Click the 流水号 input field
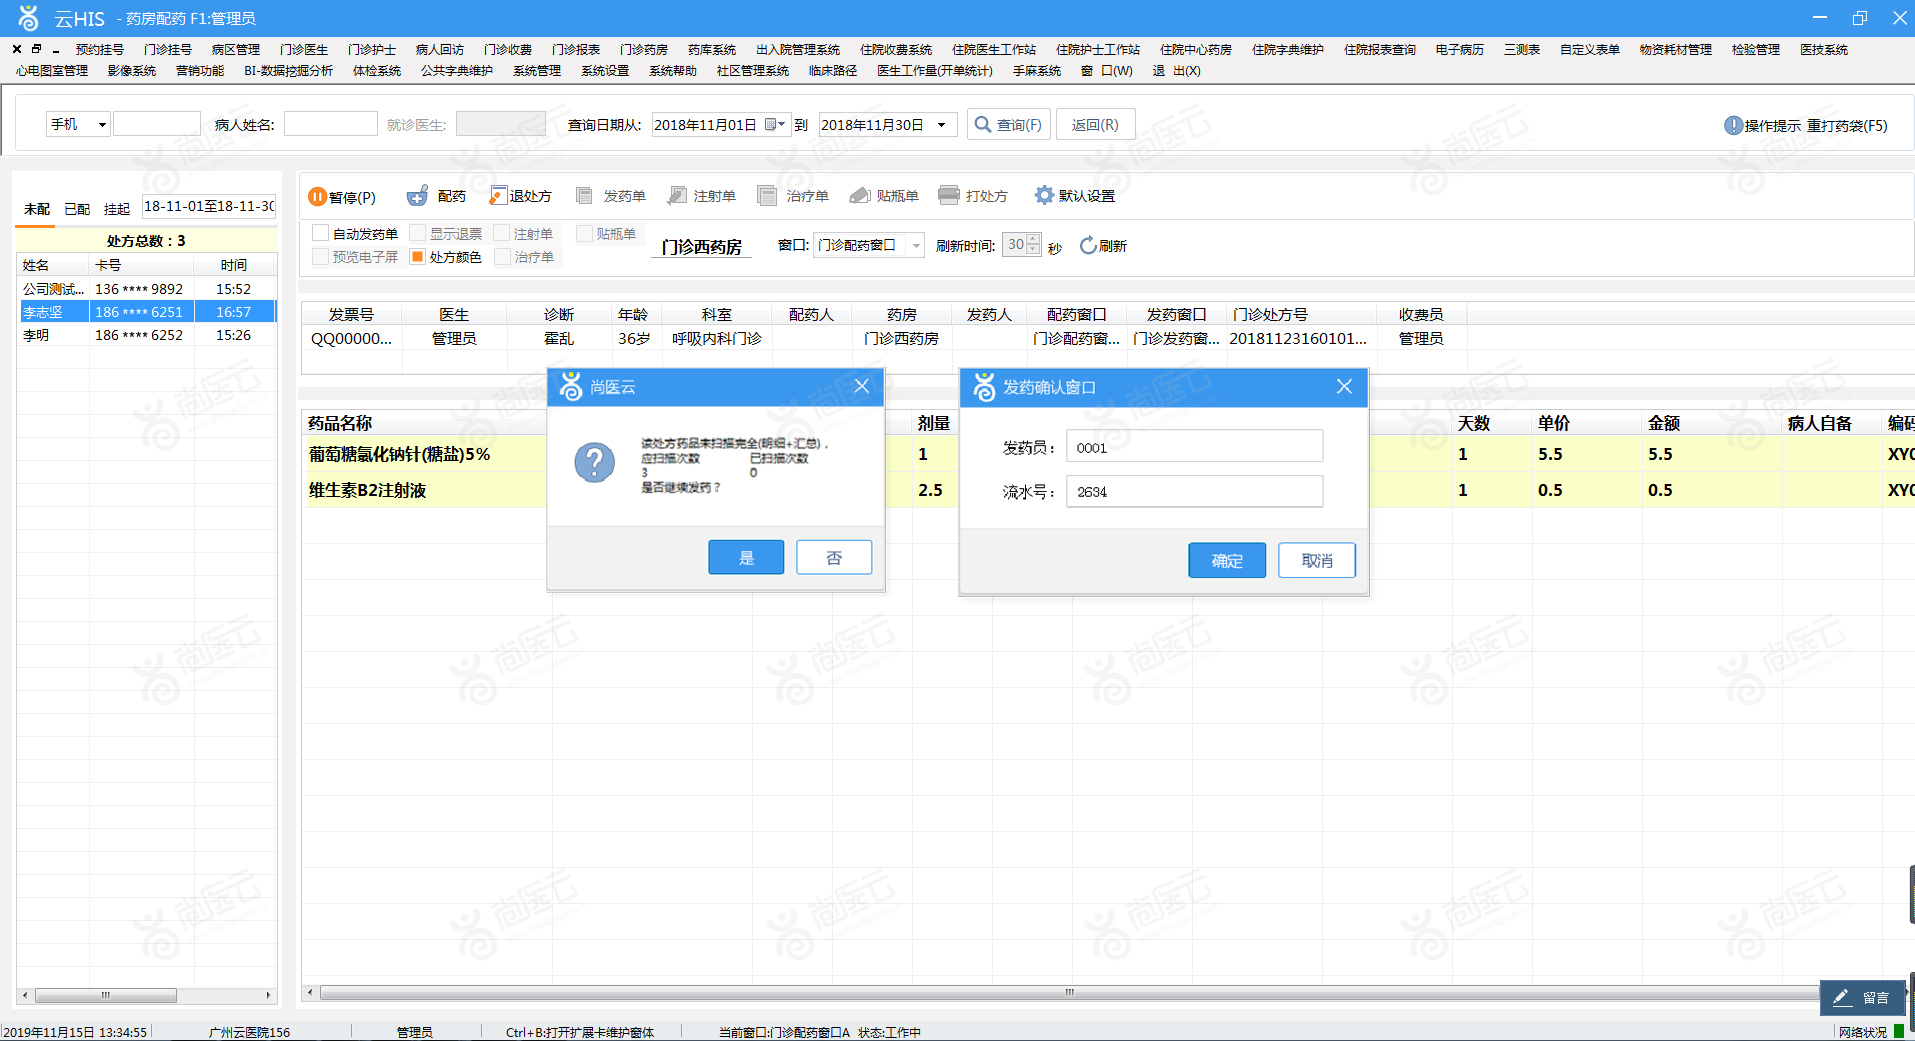The image size is (1915, 1041). coord(1194,491)
